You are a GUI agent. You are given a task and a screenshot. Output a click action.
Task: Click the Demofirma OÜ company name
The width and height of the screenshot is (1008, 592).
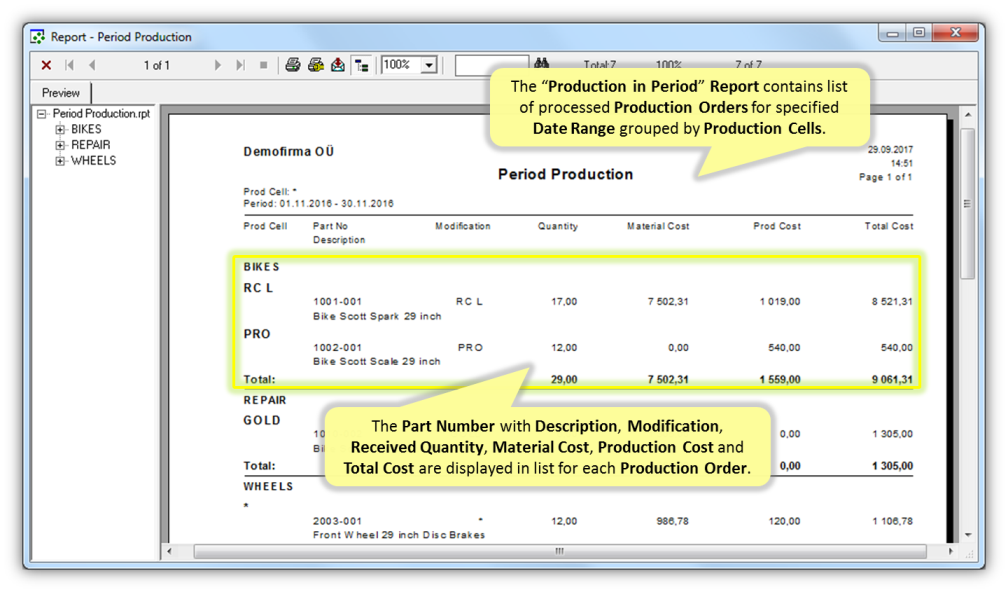click(289, 152)
